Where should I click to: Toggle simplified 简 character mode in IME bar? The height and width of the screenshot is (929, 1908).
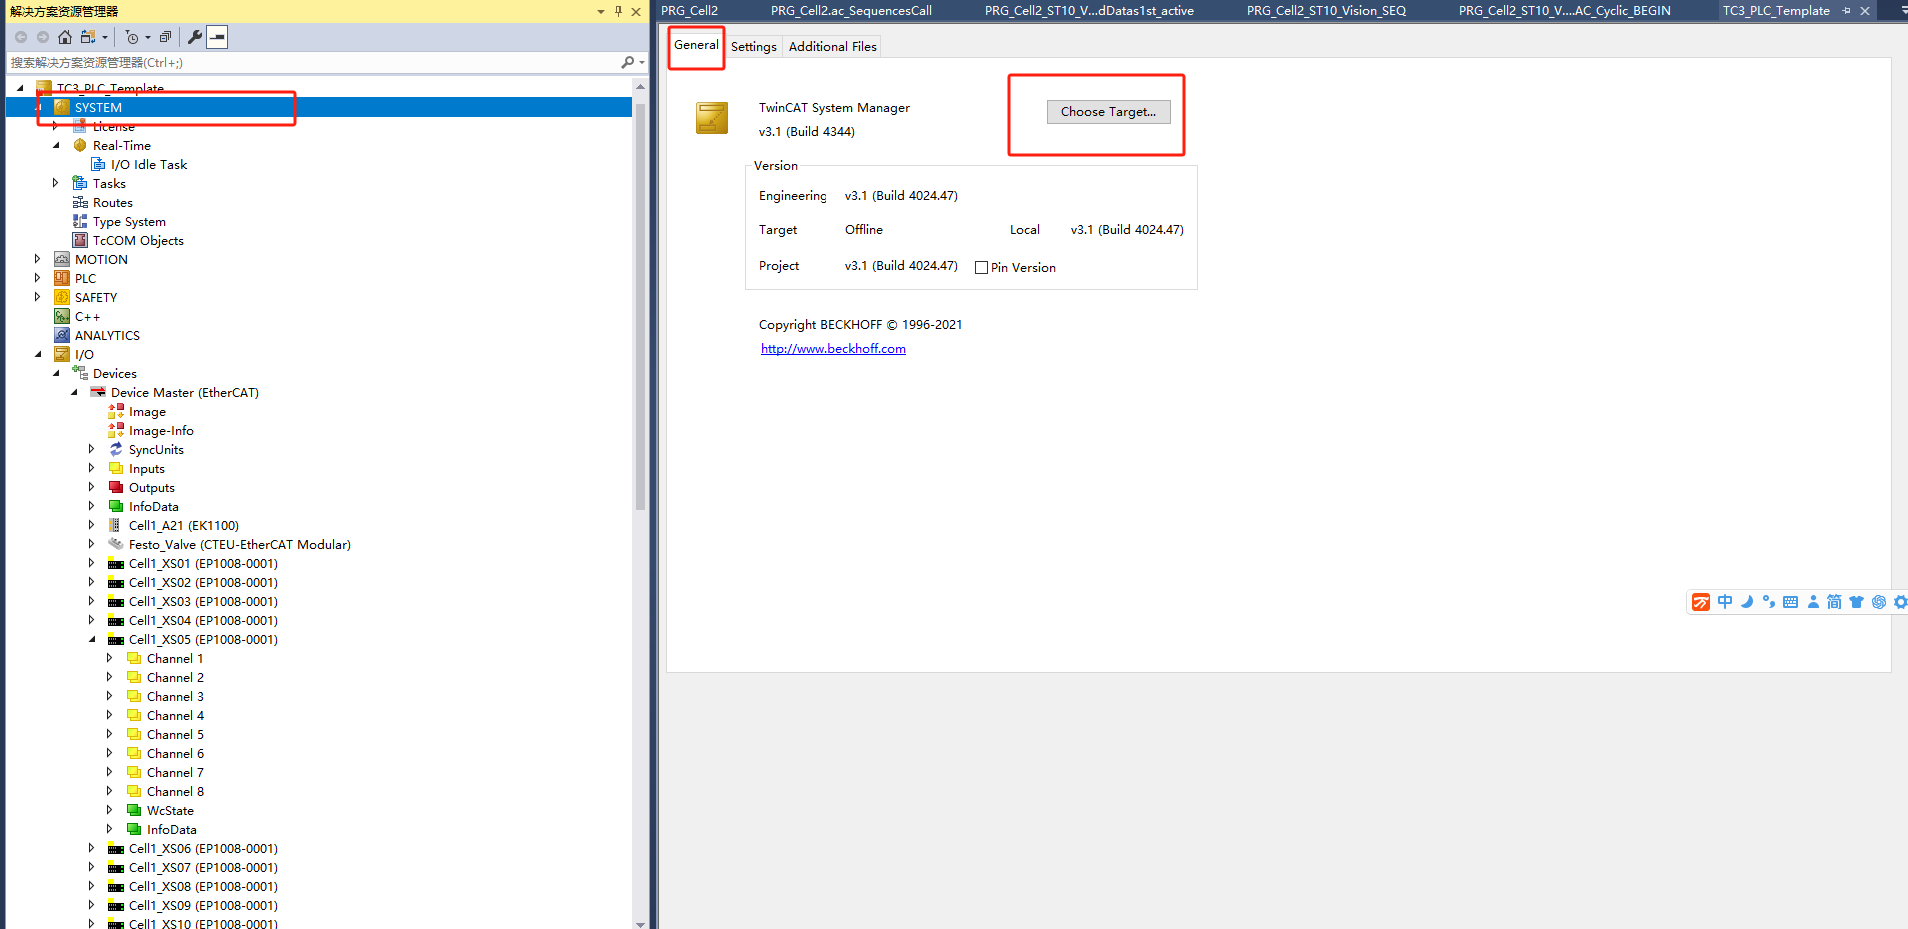[1834, 602]
